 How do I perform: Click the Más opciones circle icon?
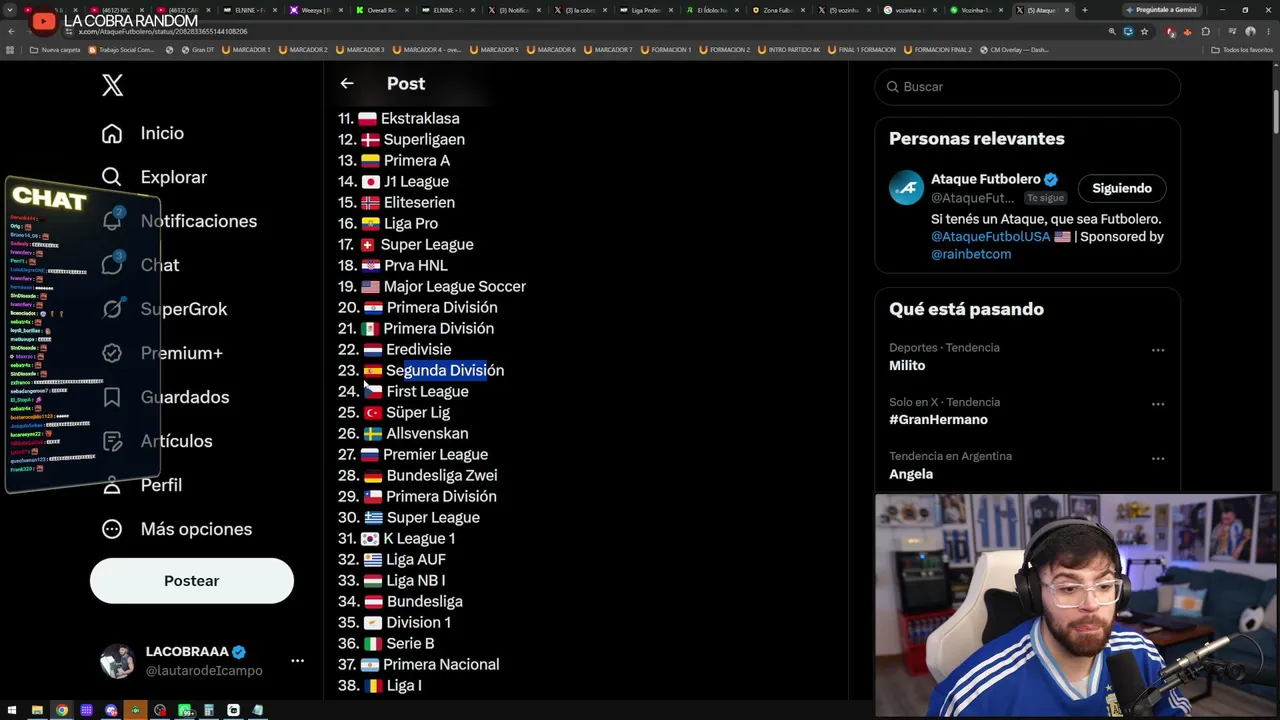[x=112, y=529]
